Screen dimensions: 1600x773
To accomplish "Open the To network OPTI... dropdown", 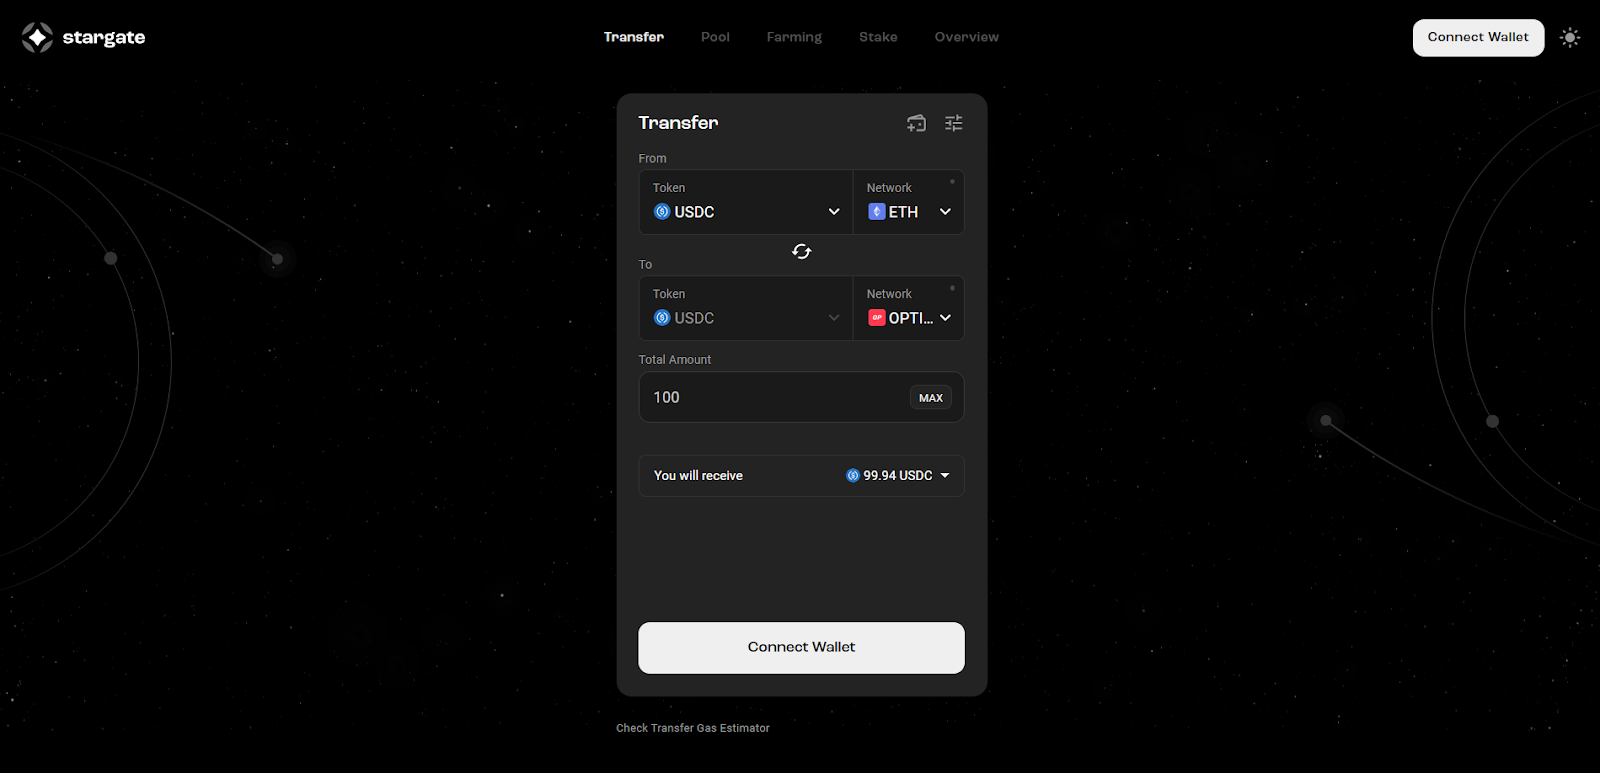I will coord(908,308).
